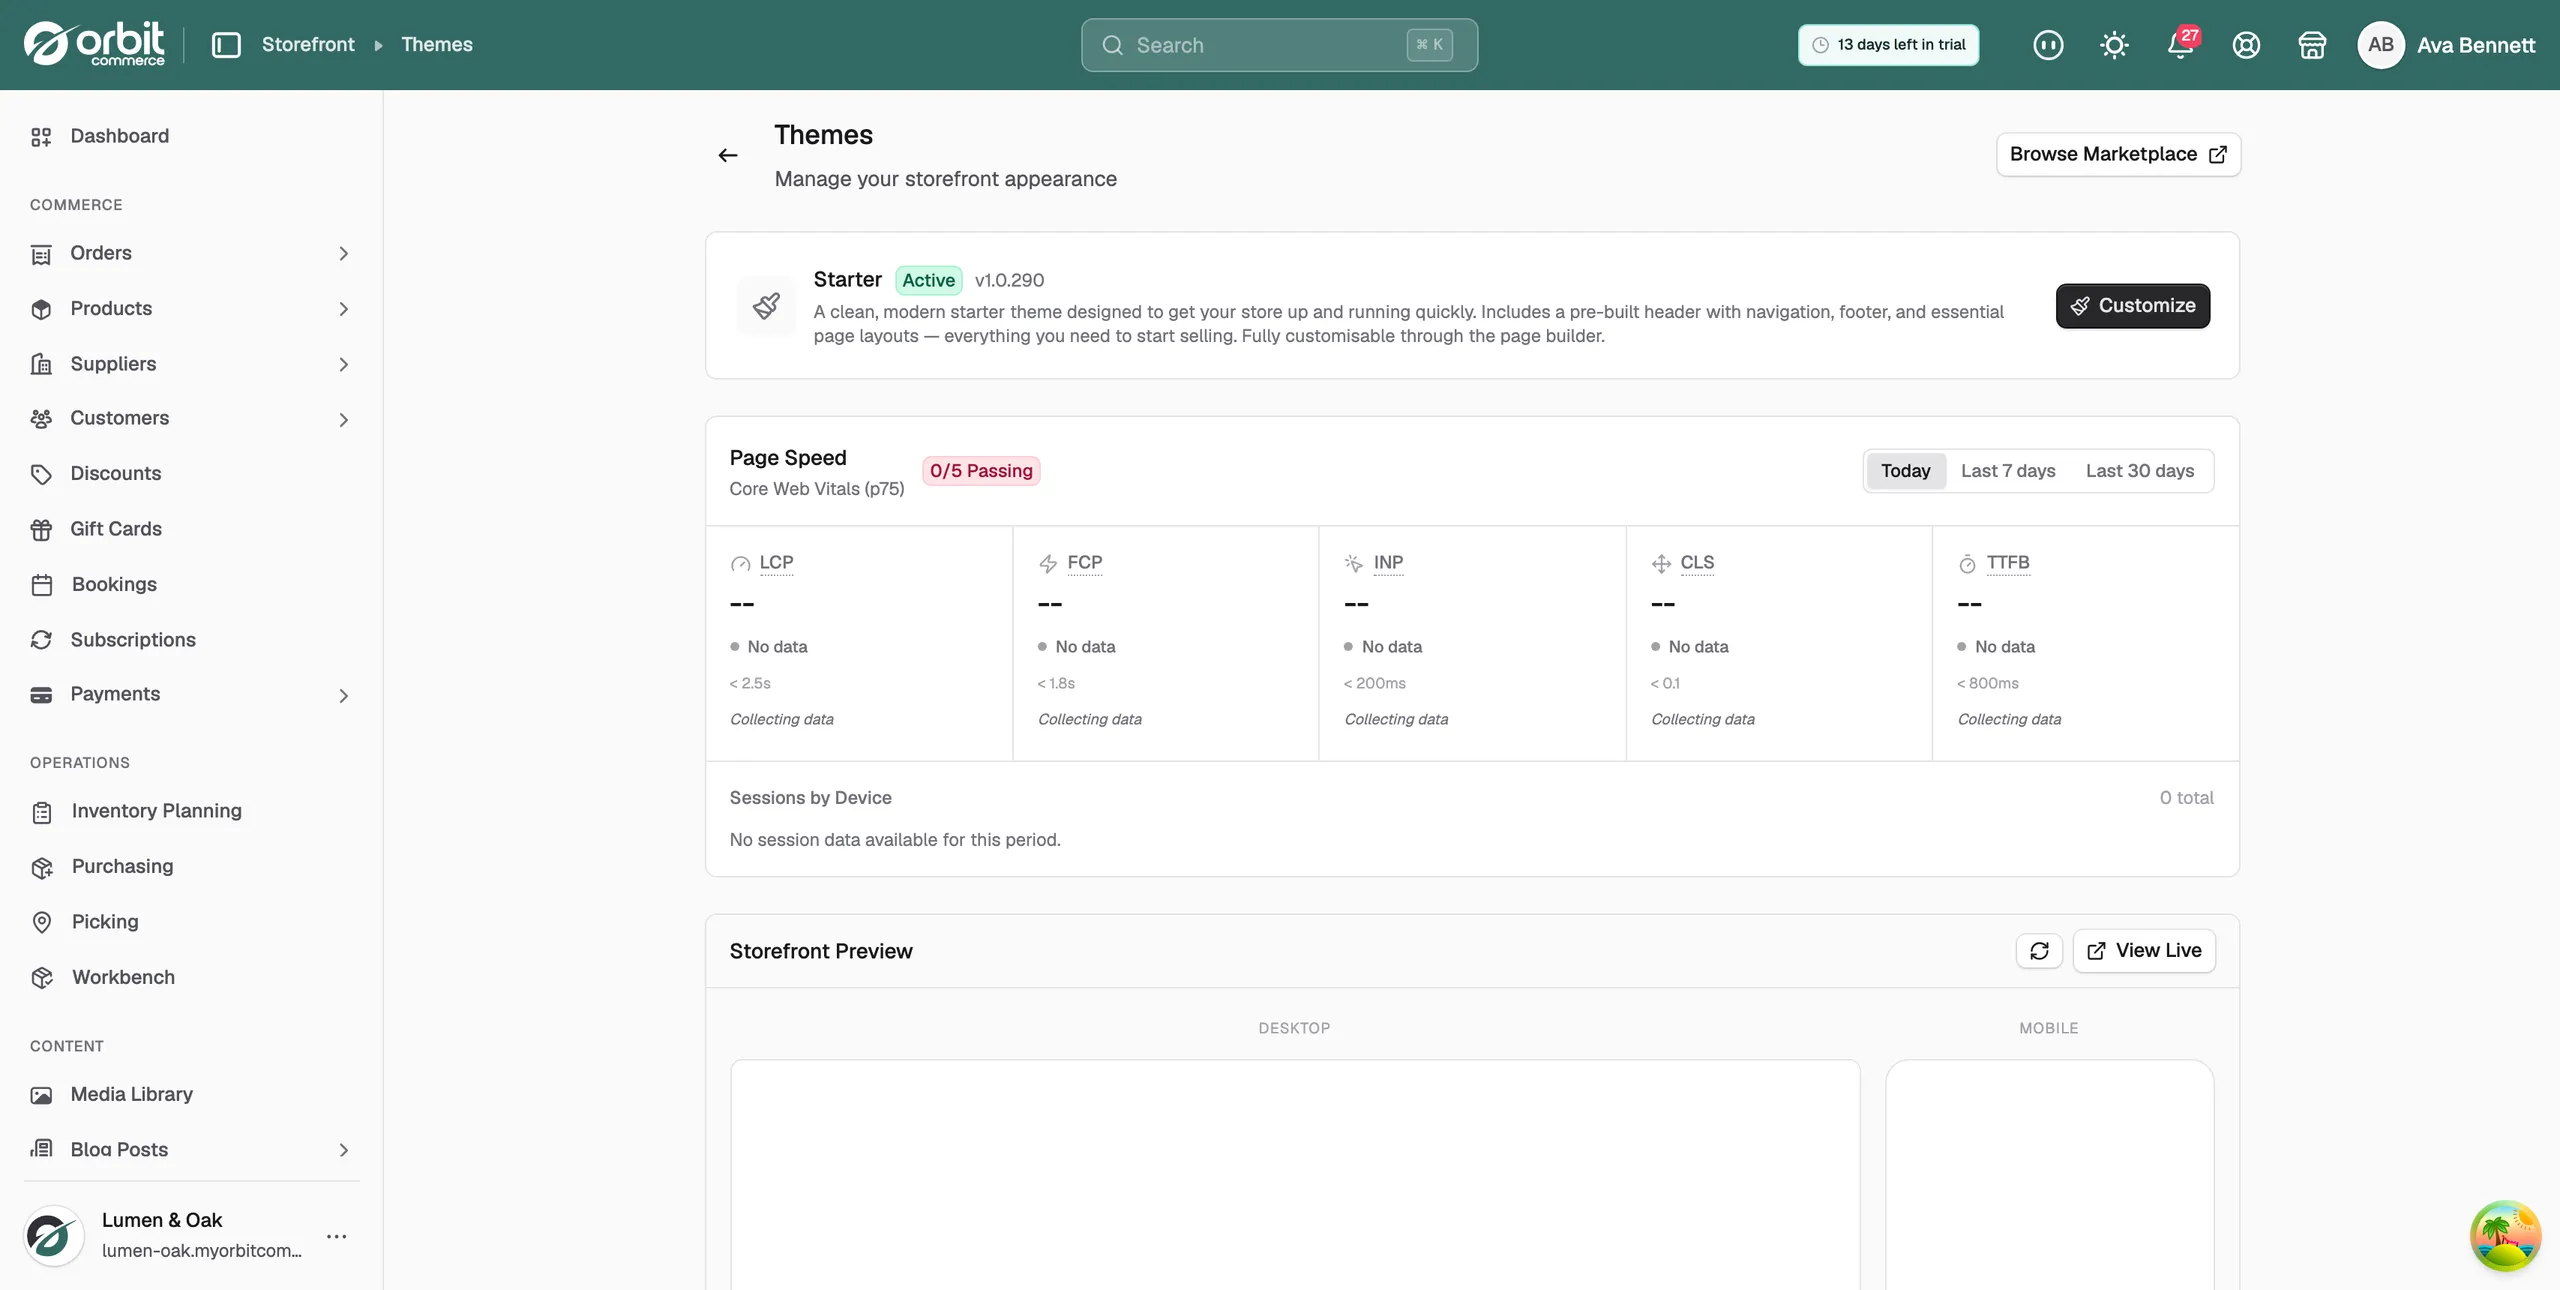The width and height of the screenshot is (2560, 1290).
Task: Click the Themes breadcrumb
Action: click(x=437, y=45)
